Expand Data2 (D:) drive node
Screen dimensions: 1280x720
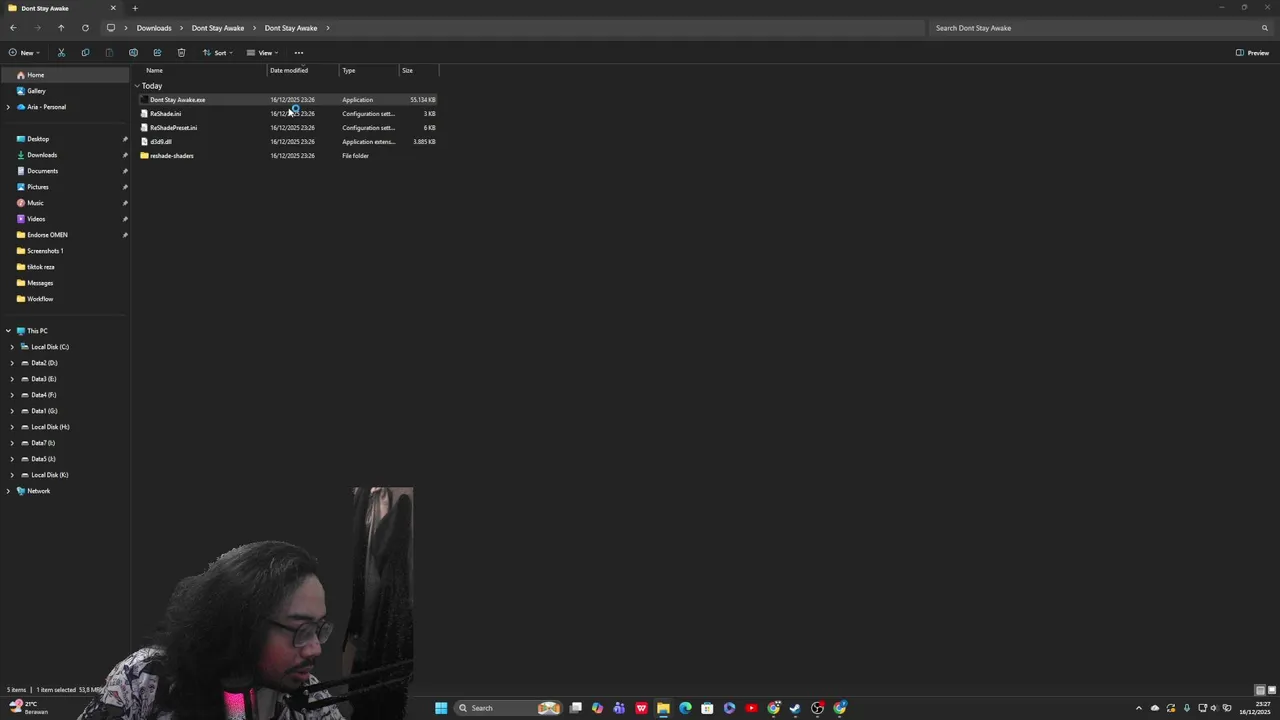(x=12, y=363)
